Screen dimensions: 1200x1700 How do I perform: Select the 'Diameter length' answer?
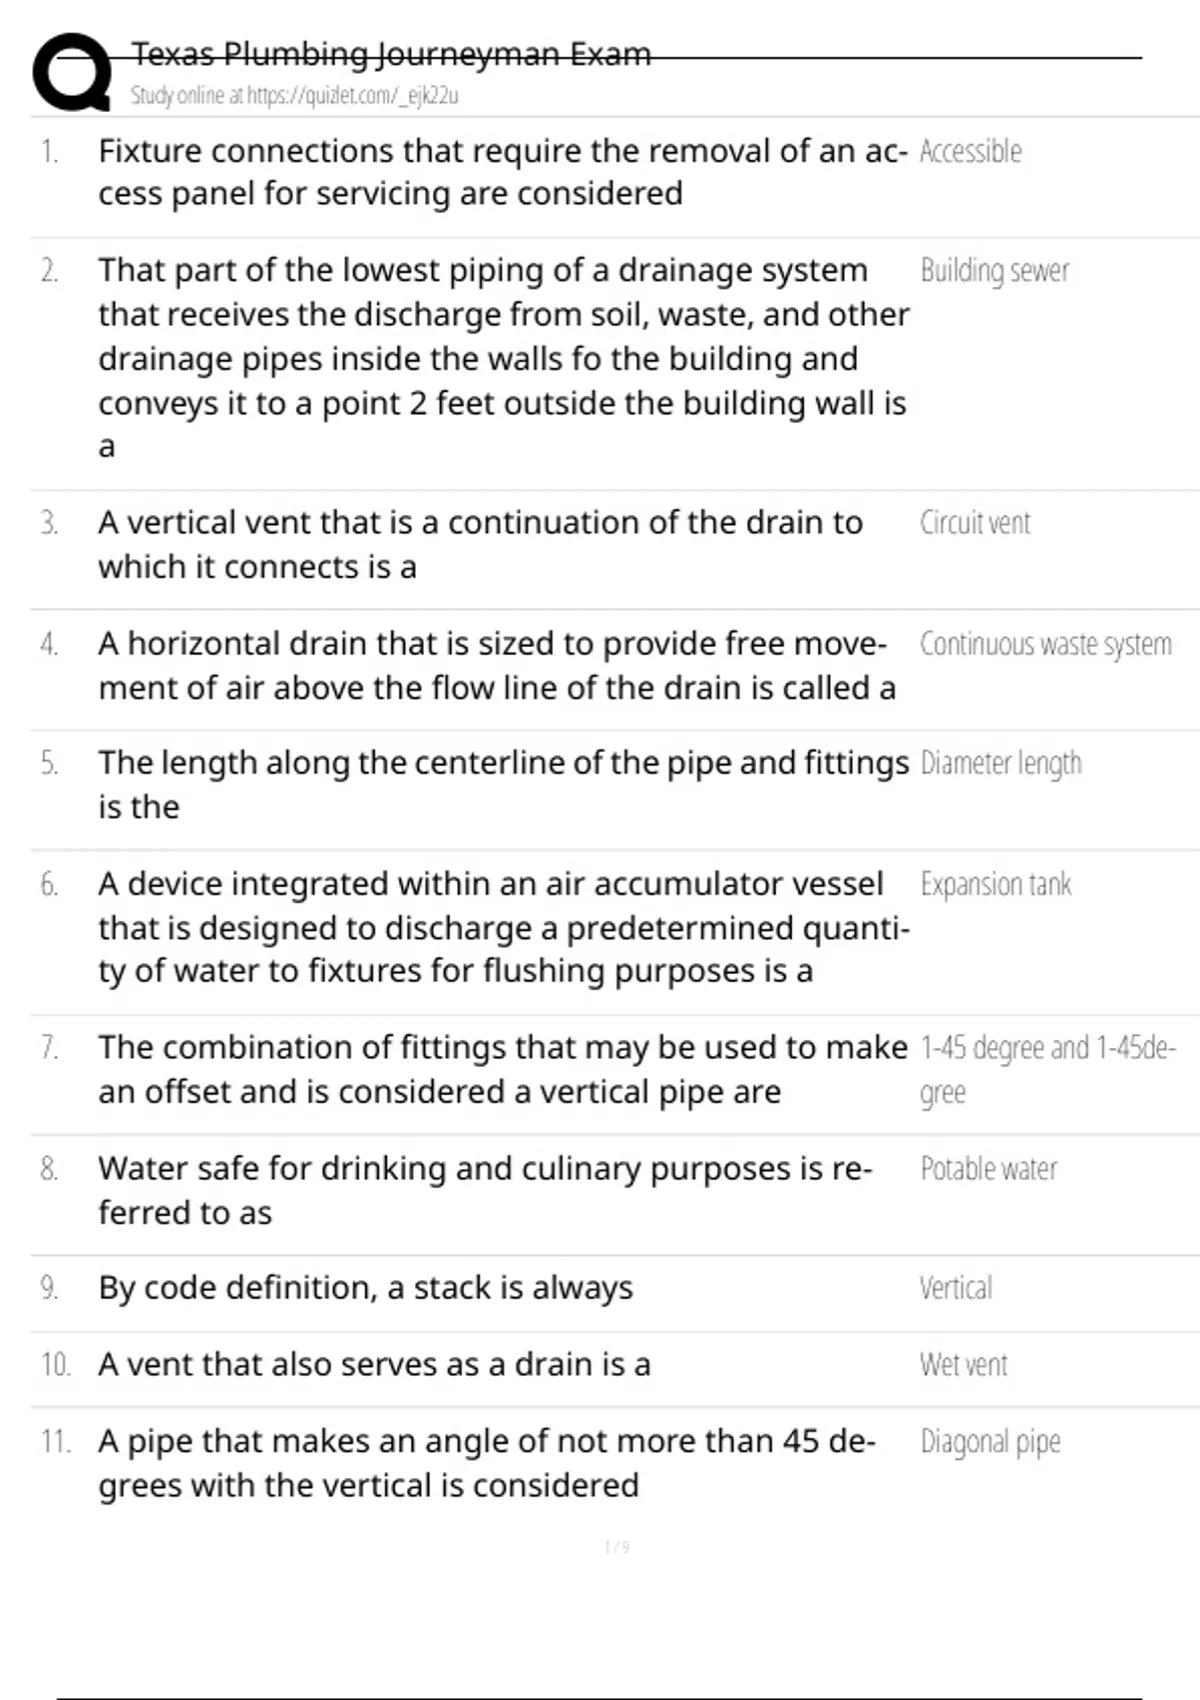[x=1000, y=764]
